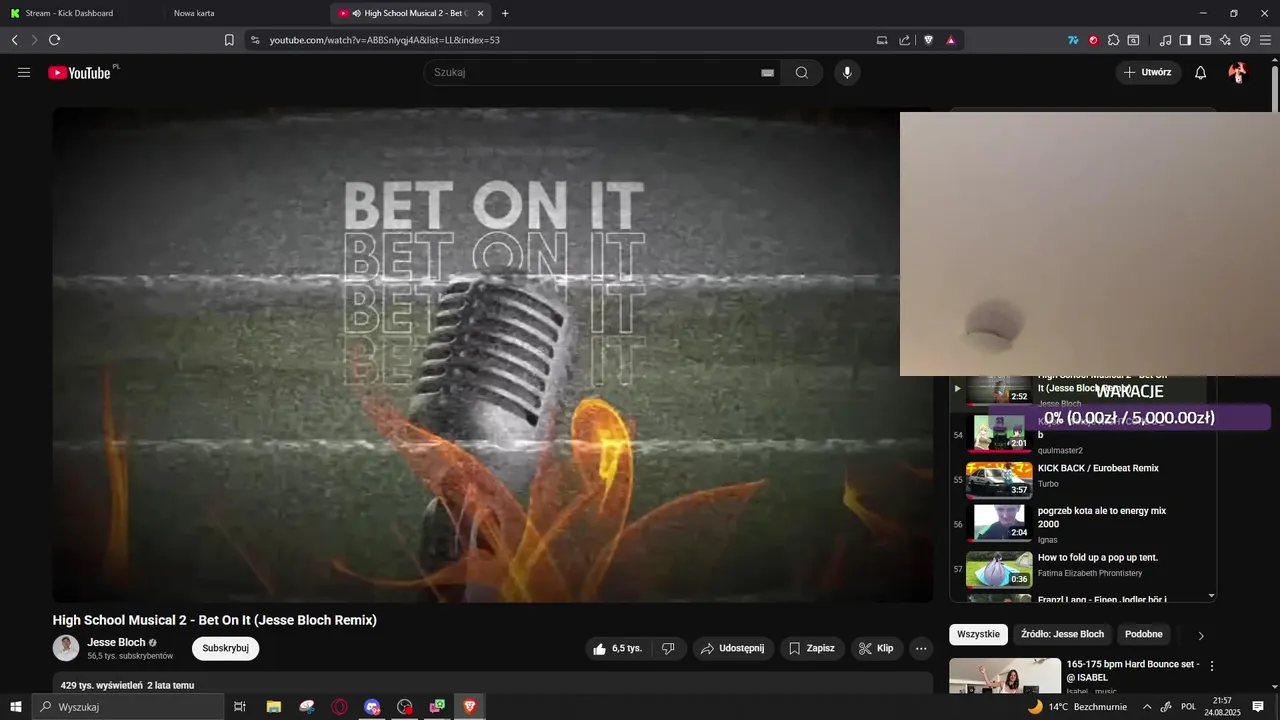The height and width of the screenshot is (720, 1280).
Task: Open the Jesse Bloch channel name link
Action: tap(116, 642)
